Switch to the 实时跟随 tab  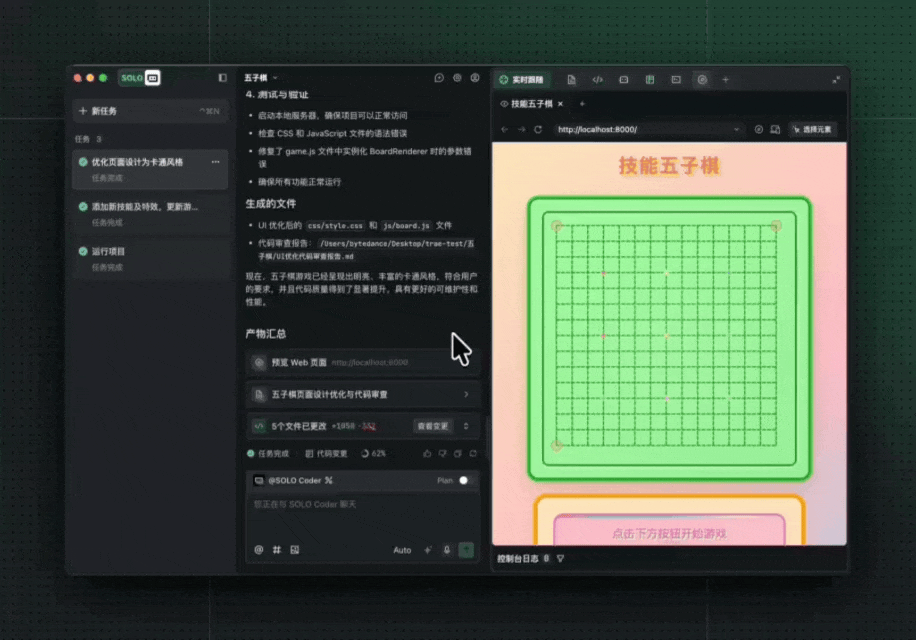[x=522, y=79]
